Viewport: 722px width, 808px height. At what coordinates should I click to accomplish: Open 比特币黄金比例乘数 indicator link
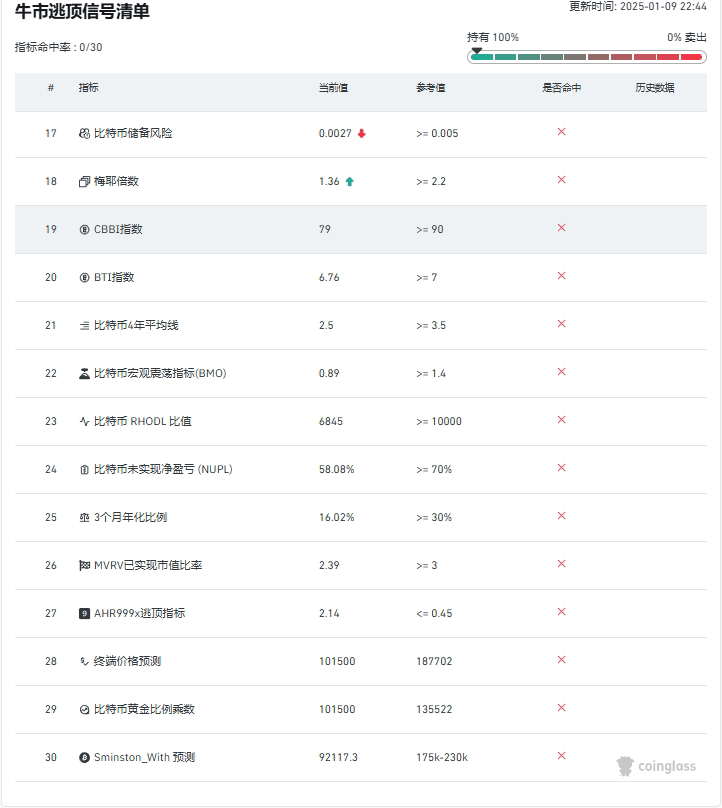pos(144,710)
